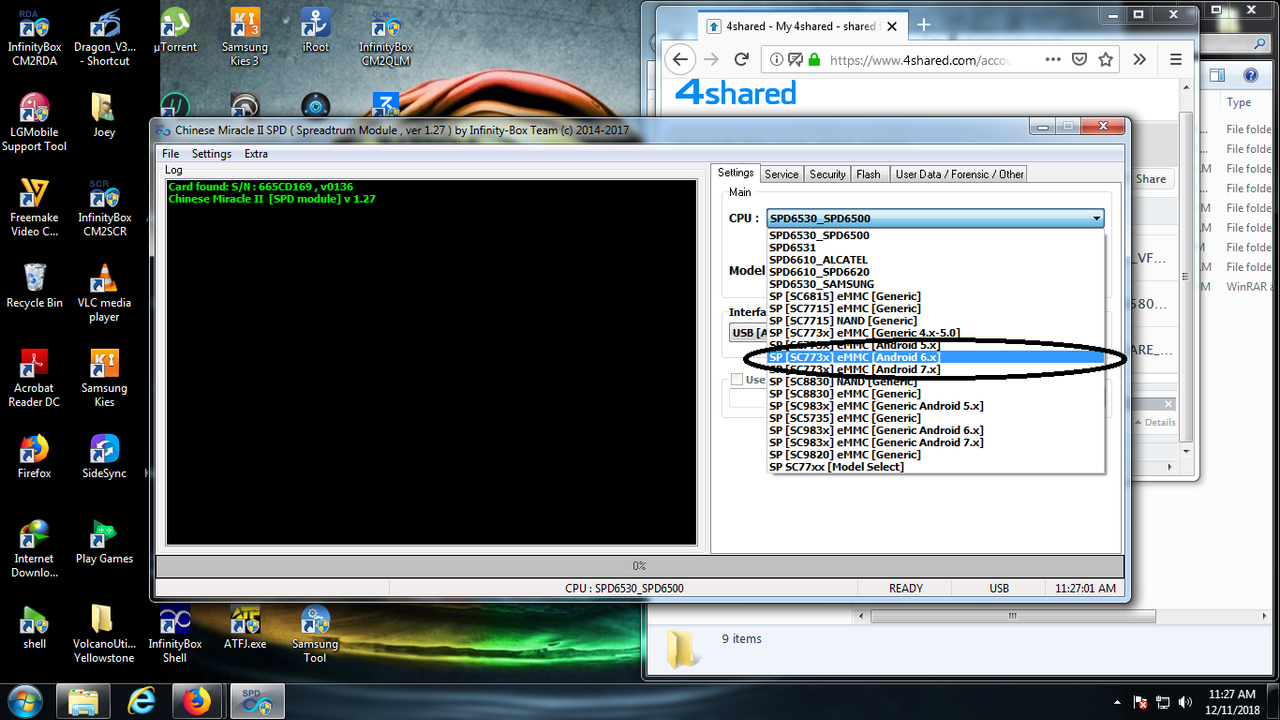
Task: Open the Firefox hamburger menu
Action: pyautogui.click(x=1176, y=60)
